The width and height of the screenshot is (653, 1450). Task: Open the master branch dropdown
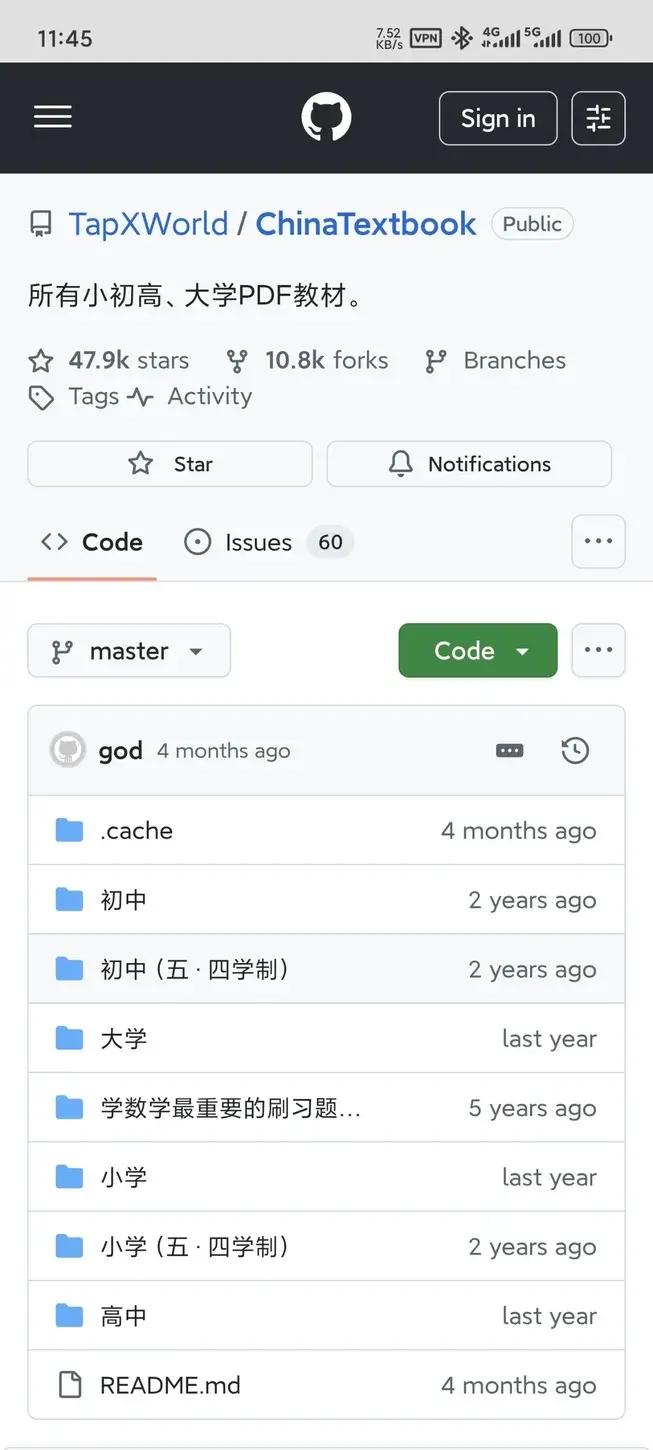(x=129, y=651)
